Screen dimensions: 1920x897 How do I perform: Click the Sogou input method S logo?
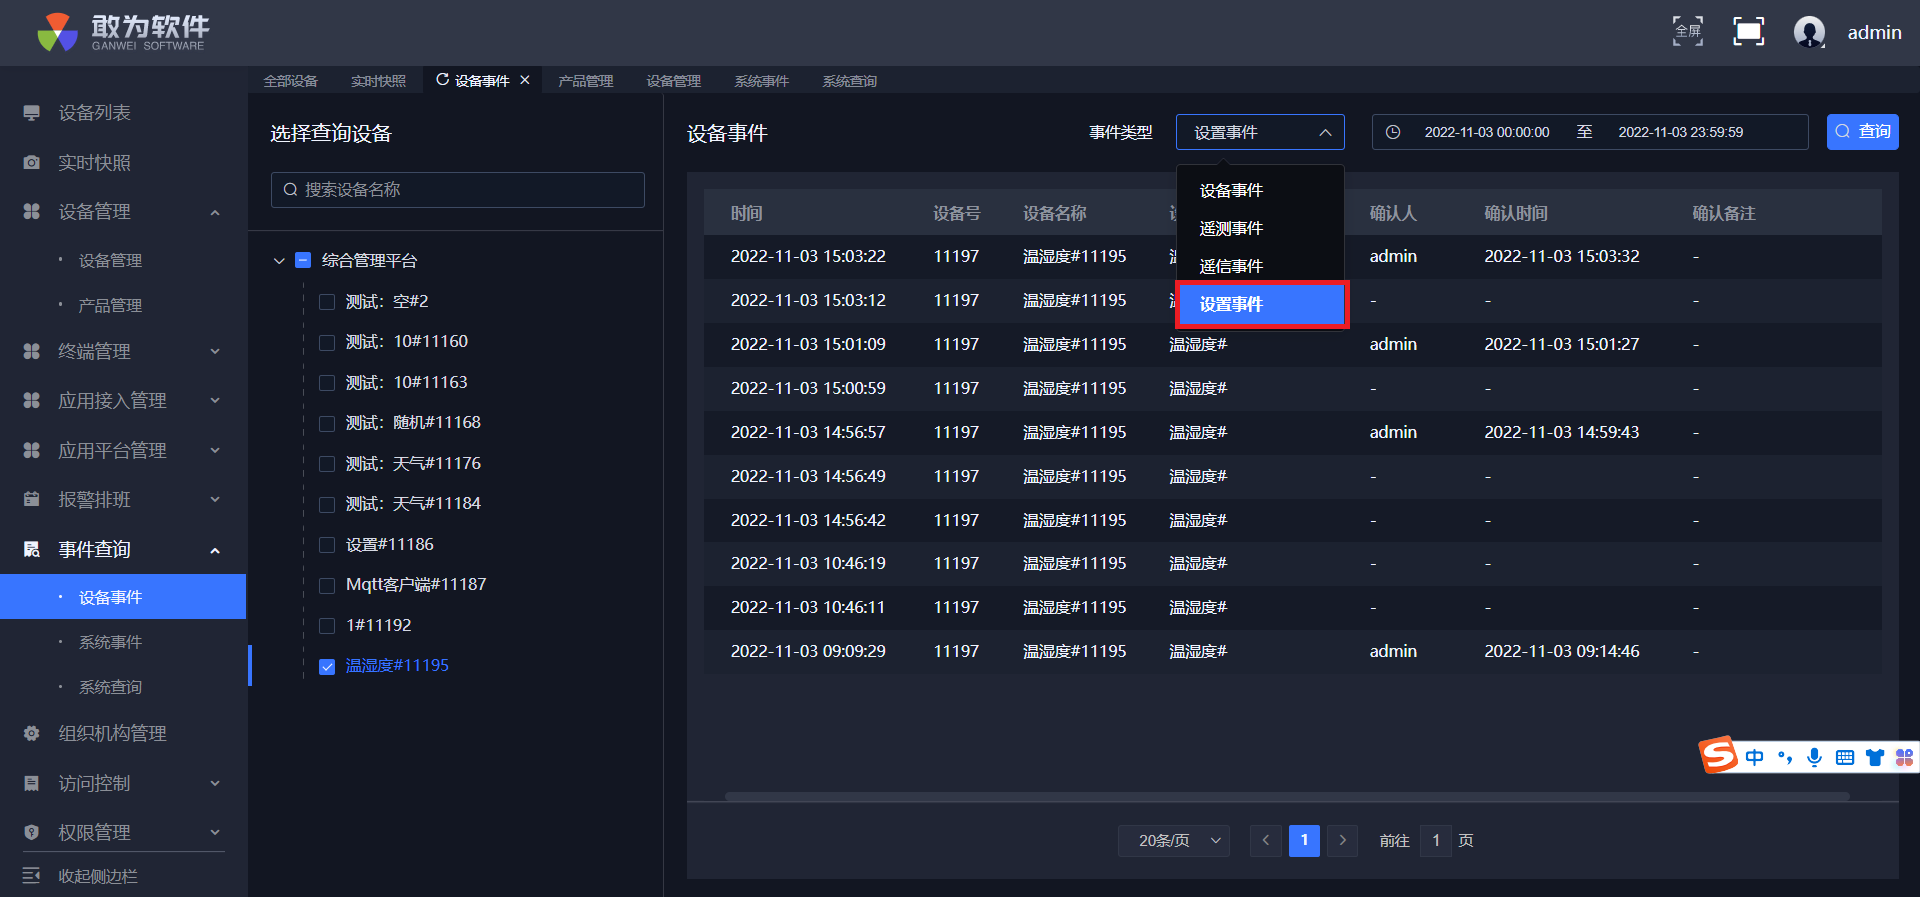point(1718,755)
